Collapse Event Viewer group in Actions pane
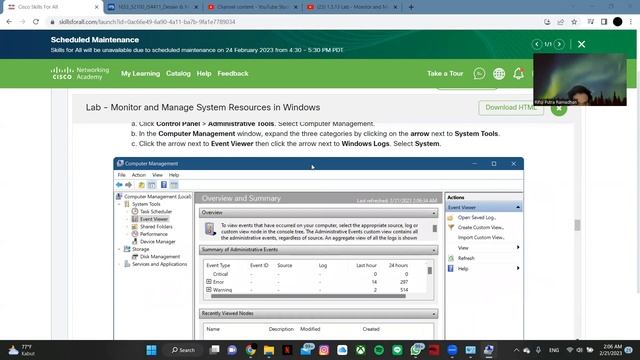This screenshot has width=640, height=360. [x=518, y=207]
